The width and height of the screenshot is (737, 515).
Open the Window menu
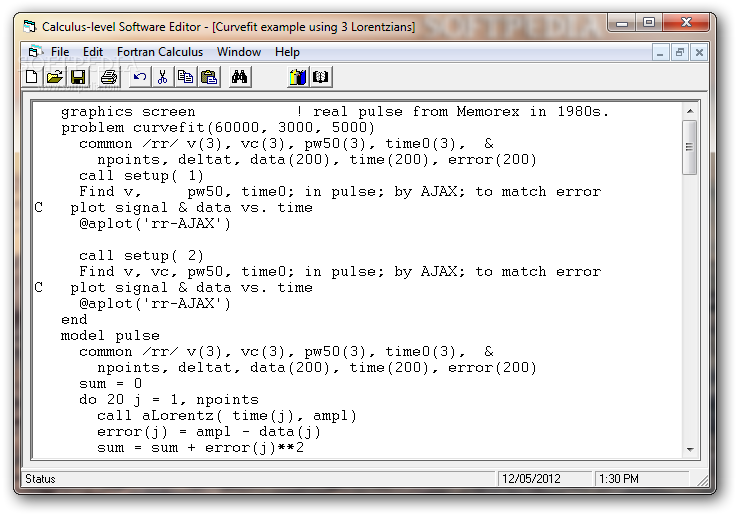239,52
